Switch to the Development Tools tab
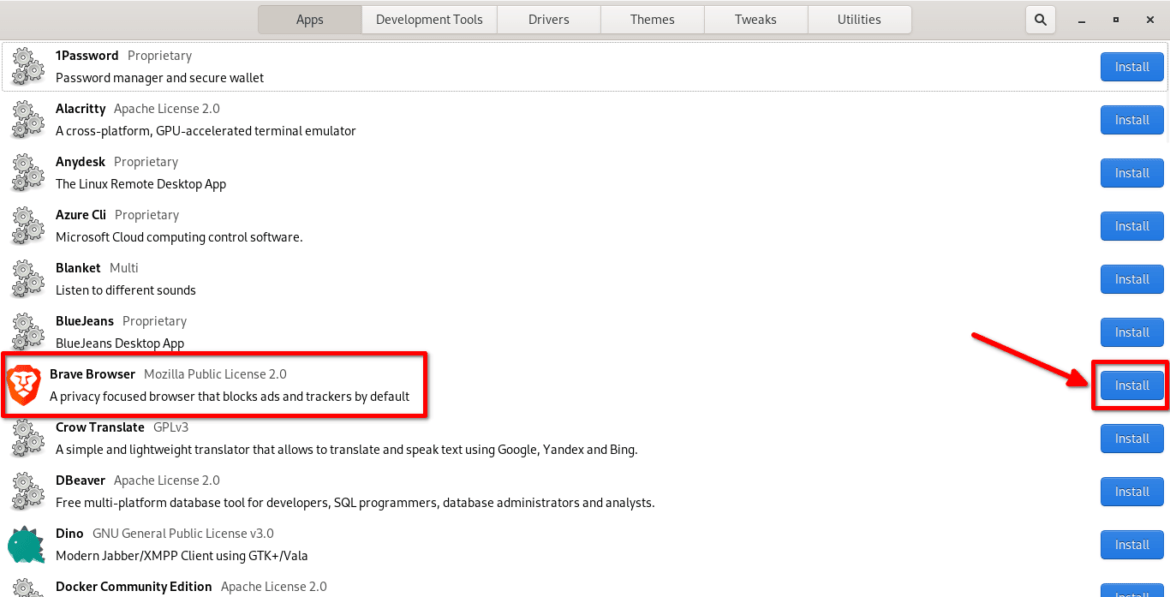The image size is (1170, 597). [429, 19]
